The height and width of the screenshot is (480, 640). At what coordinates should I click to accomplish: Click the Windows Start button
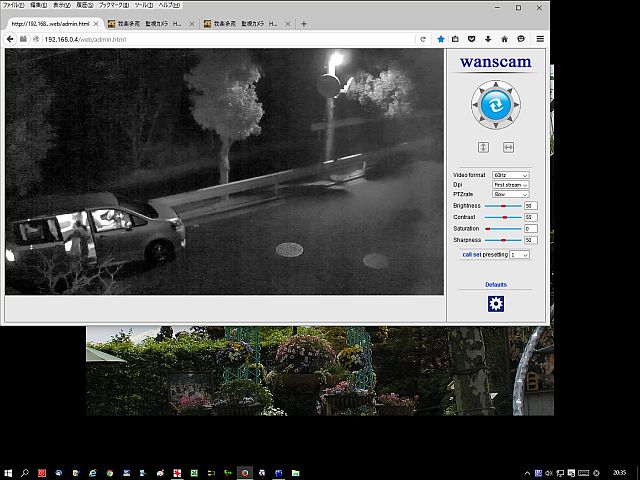(x=8, y=472)
